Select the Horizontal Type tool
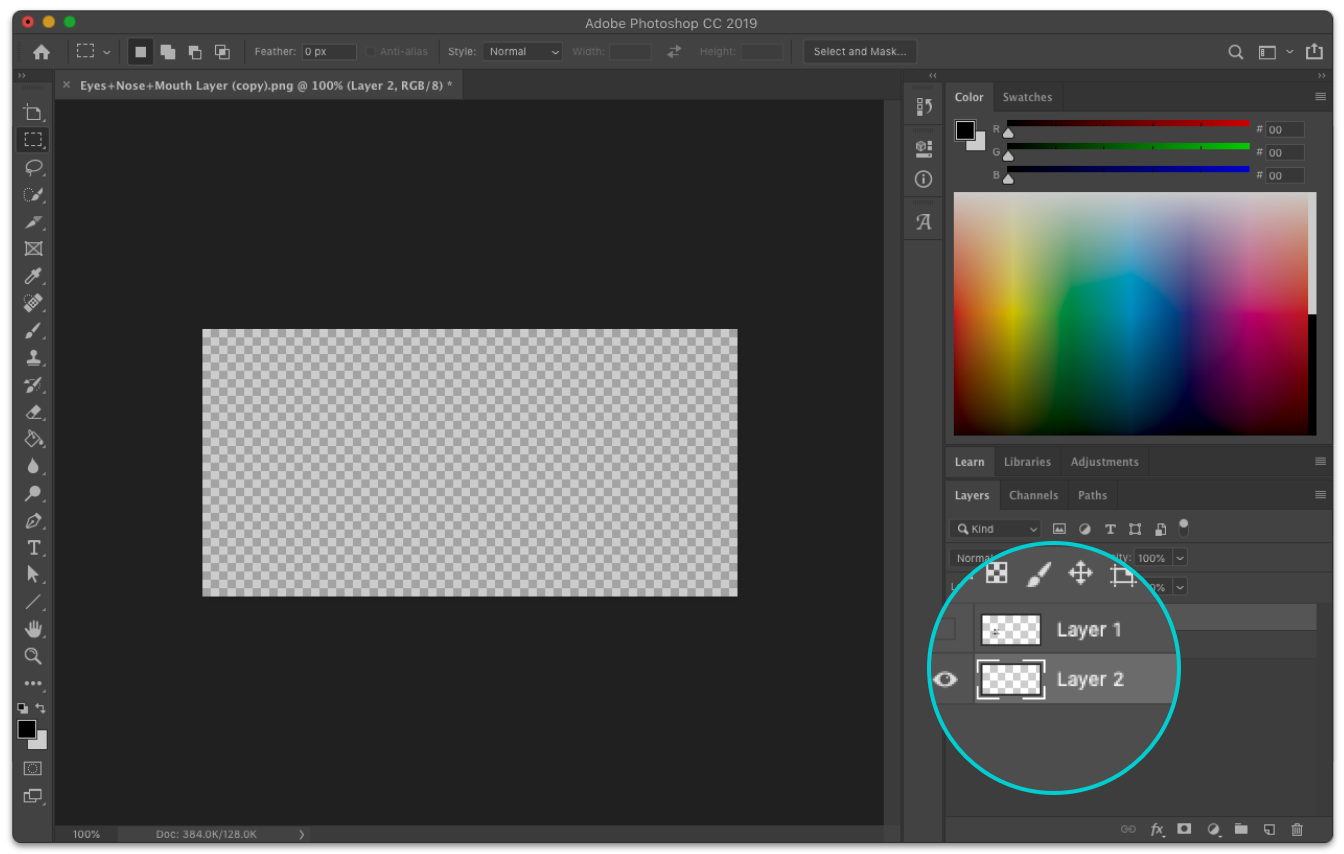 pos(33,547)
